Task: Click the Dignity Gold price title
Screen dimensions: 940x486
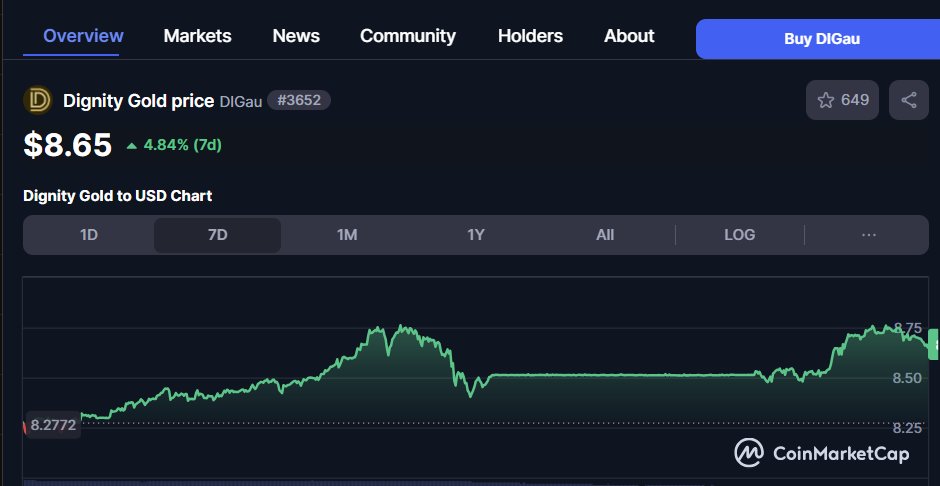Action: tap(138, 101)
